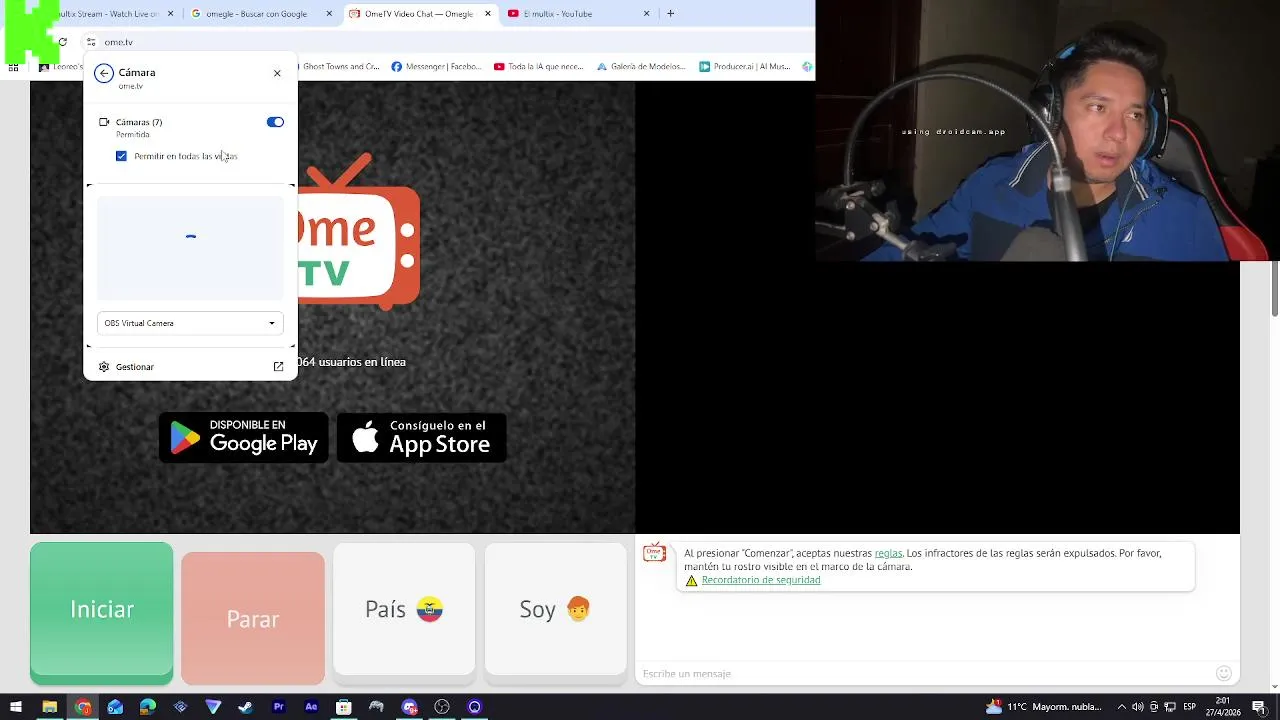Click the camera icon next to Cámaras (7)

[104, 122]
